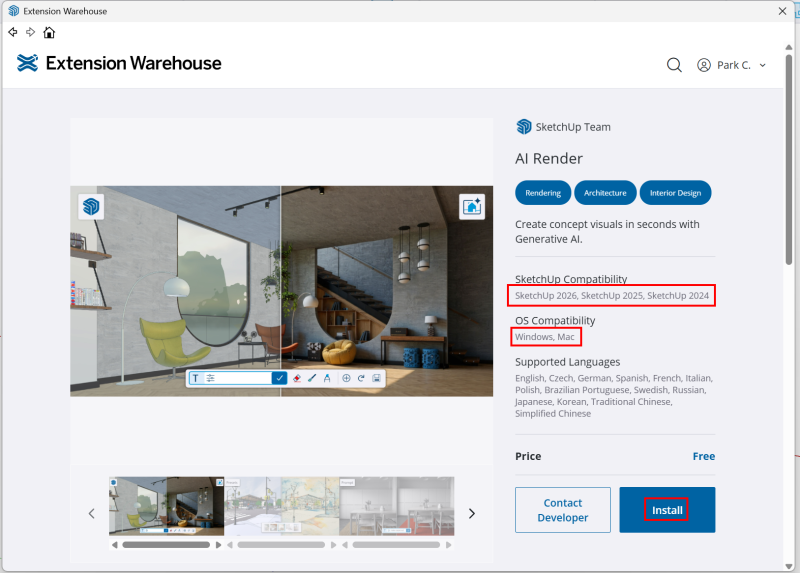Click the save icon in preview toolbar

click(377, 378)
